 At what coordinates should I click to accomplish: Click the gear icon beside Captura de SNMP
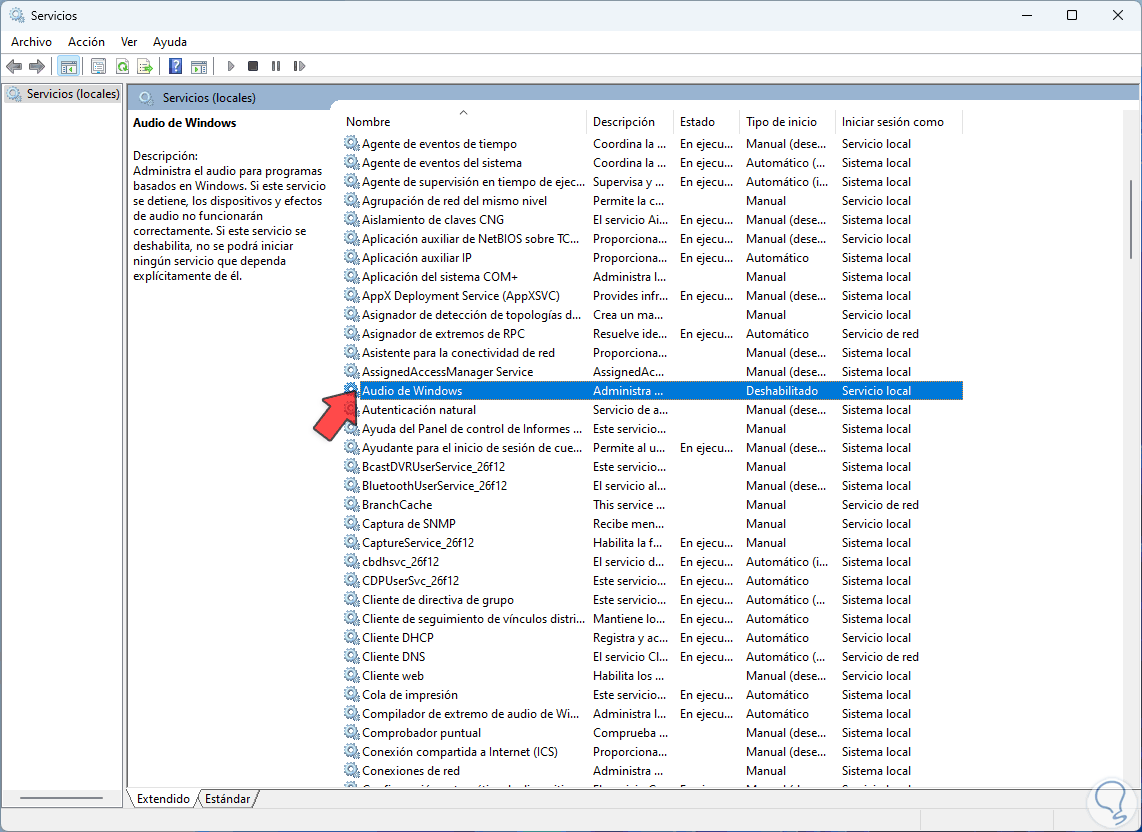352,523
